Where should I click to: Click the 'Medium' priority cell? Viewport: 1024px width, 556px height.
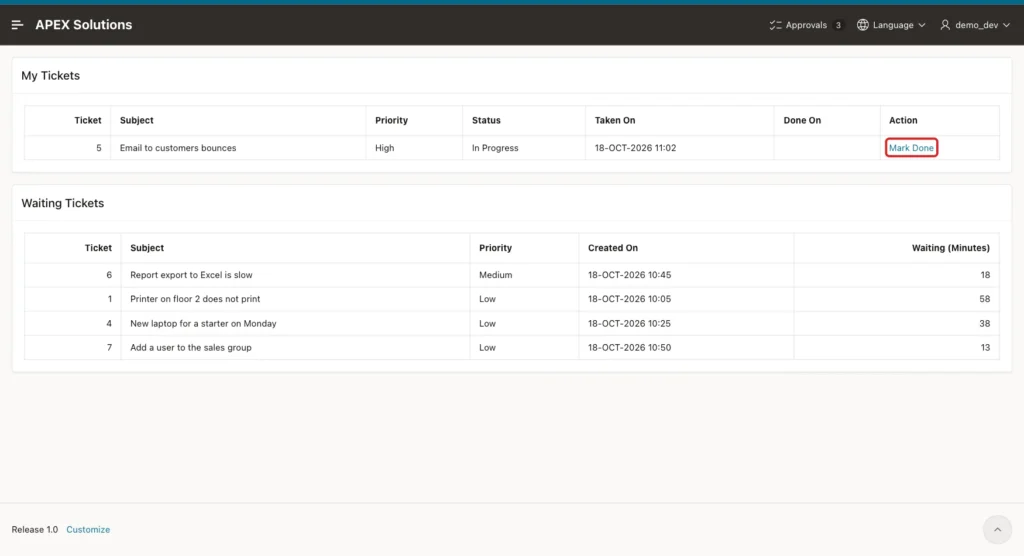pos(495,275)
